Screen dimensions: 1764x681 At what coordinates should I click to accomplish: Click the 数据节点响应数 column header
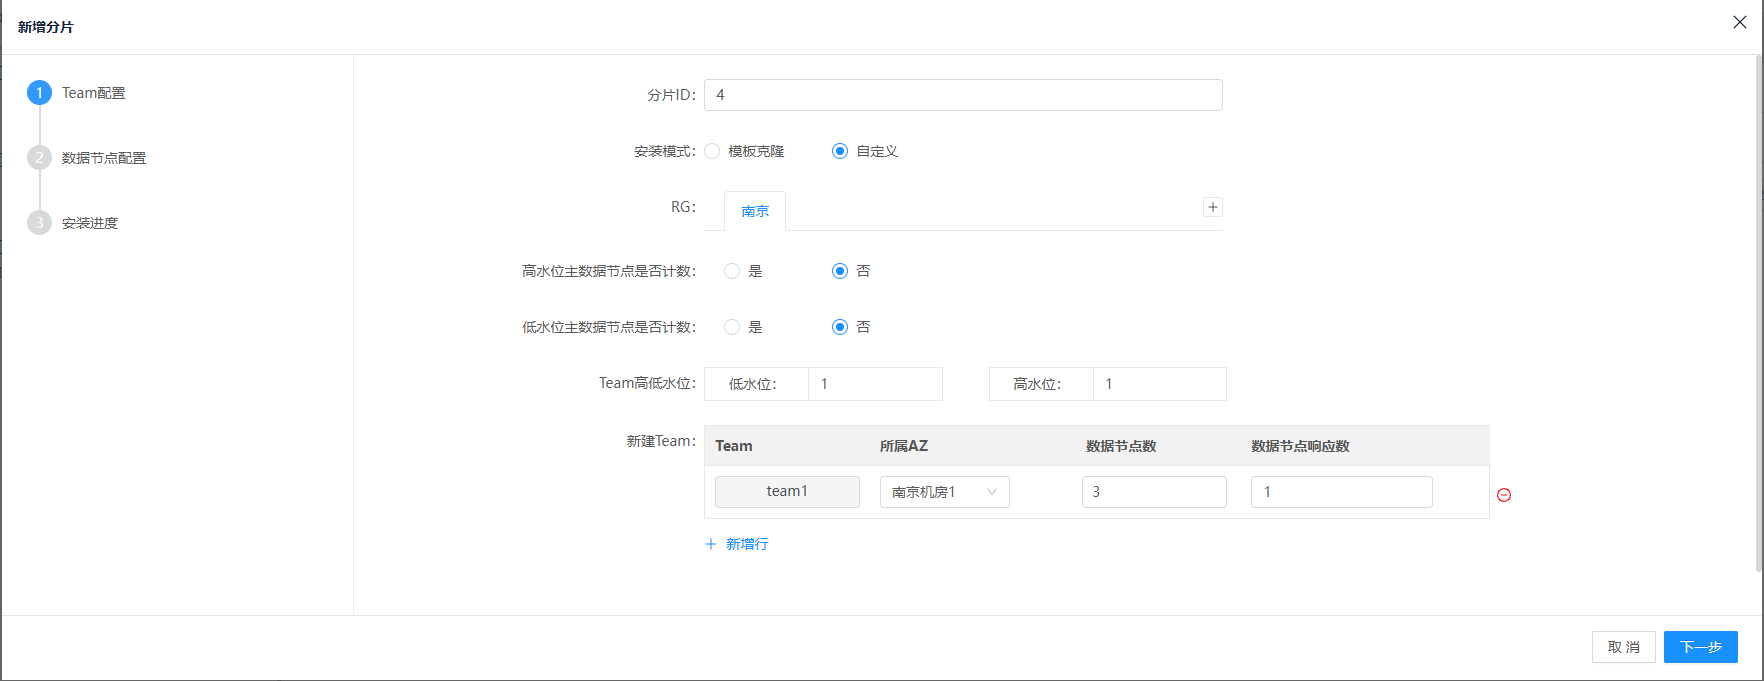point(1300,446)
